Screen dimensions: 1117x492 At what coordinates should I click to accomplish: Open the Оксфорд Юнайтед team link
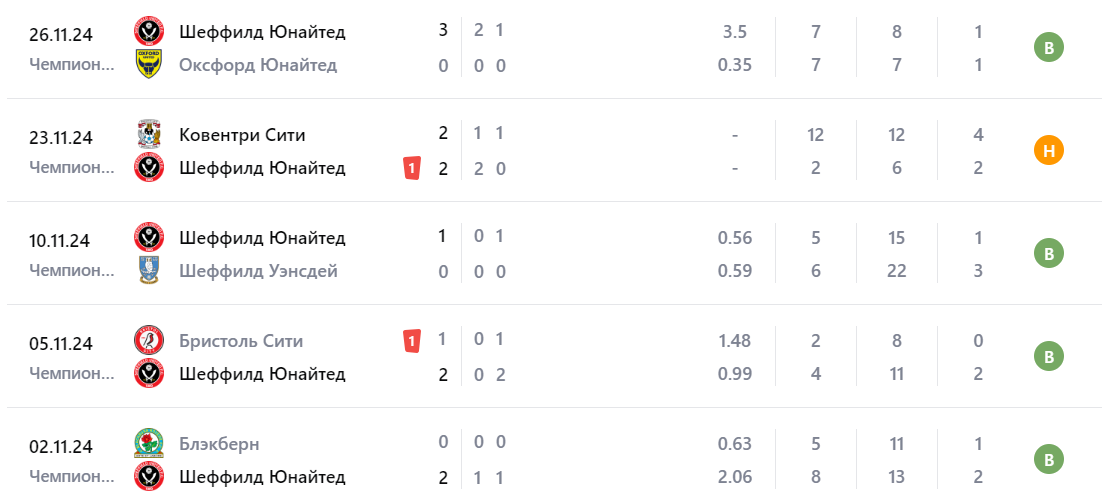pos(258,65)
